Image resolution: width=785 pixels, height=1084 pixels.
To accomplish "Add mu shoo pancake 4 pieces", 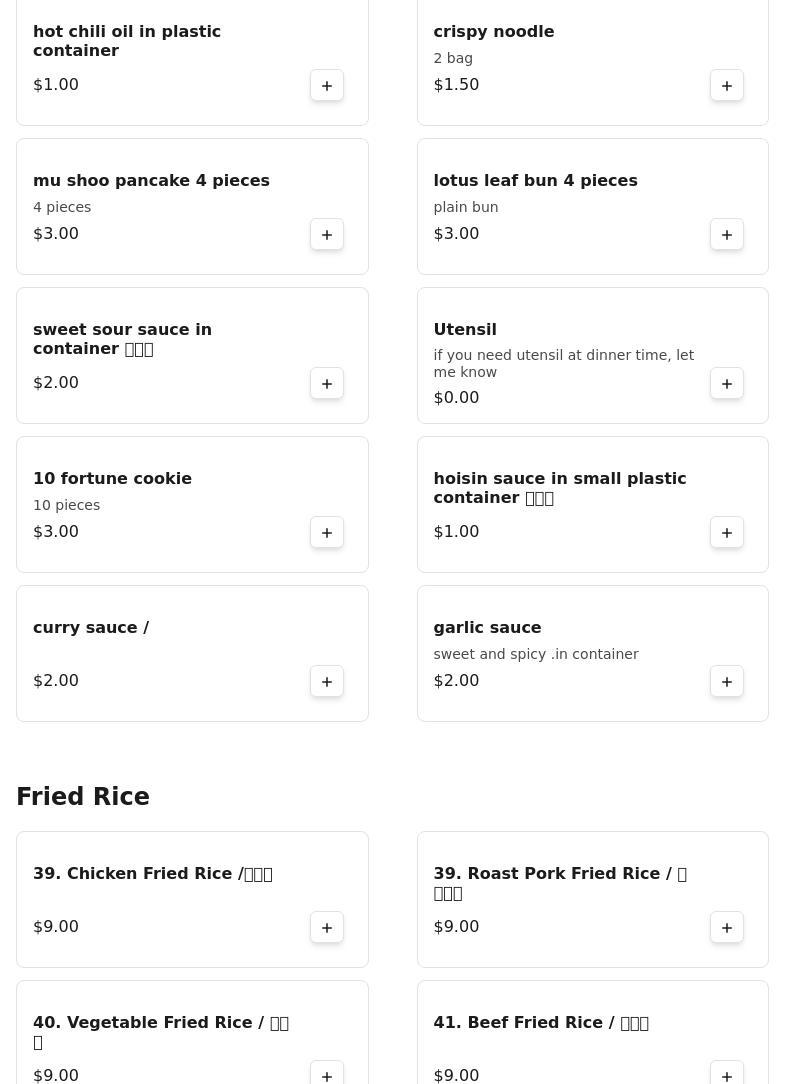I will (x=327, y=235).
